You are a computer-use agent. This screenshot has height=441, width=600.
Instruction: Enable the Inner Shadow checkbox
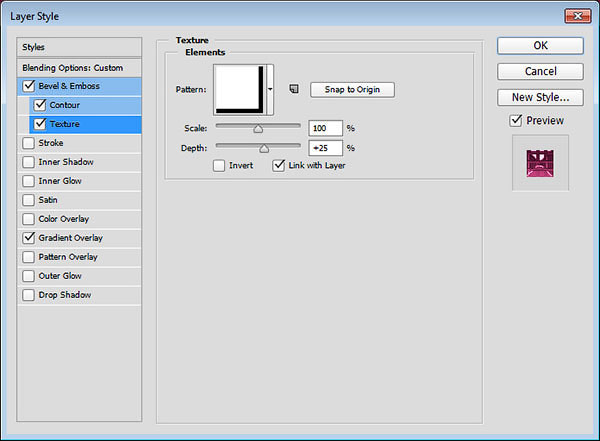tap(28, 162)
